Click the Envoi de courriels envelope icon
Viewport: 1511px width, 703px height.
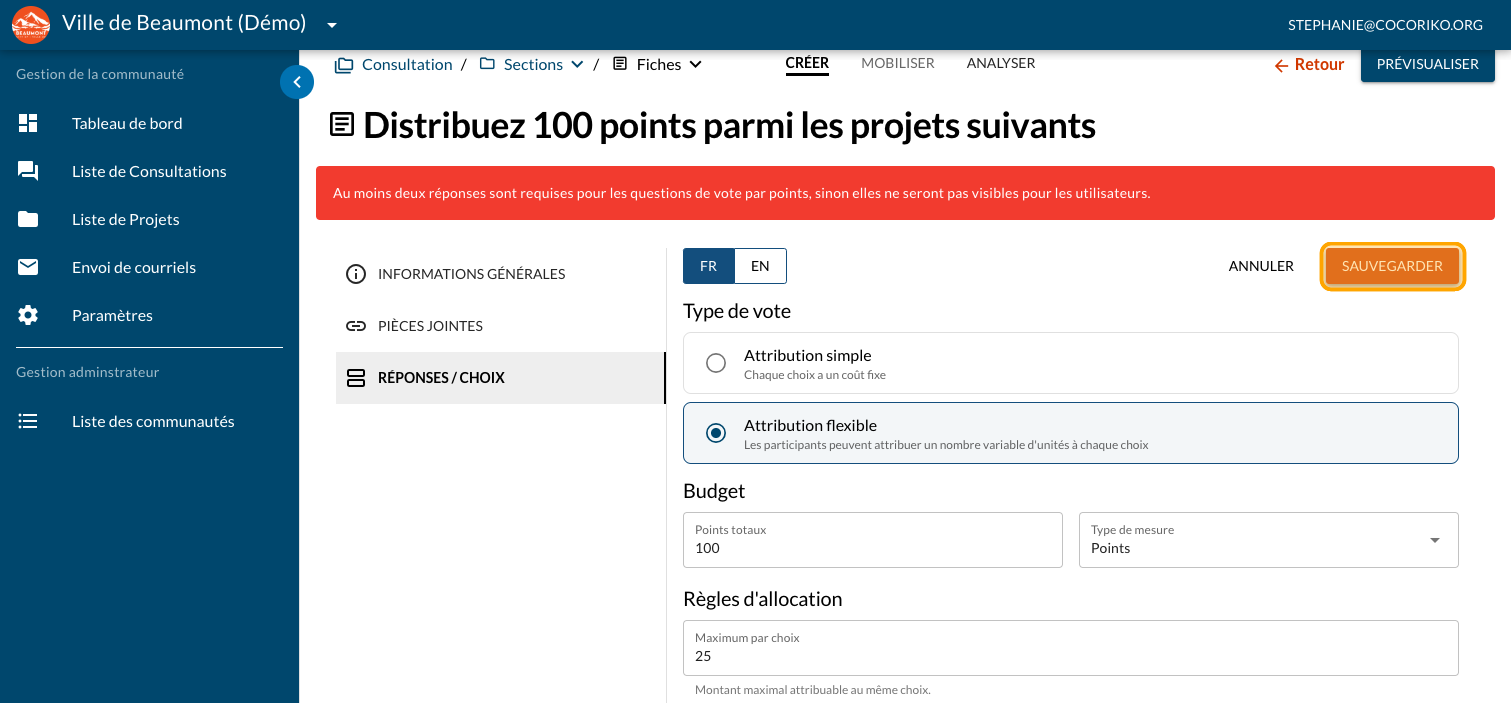[28, 267]
